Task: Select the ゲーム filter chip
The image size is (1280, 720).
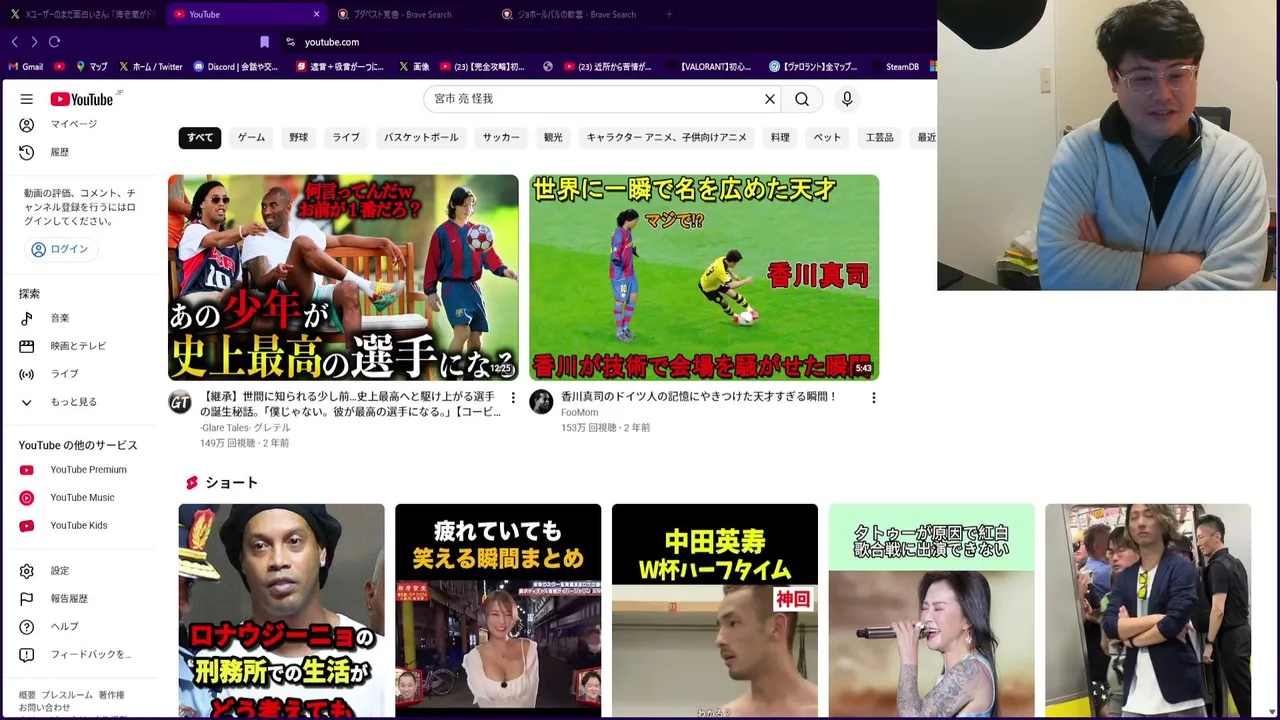Action: [251, 137]
